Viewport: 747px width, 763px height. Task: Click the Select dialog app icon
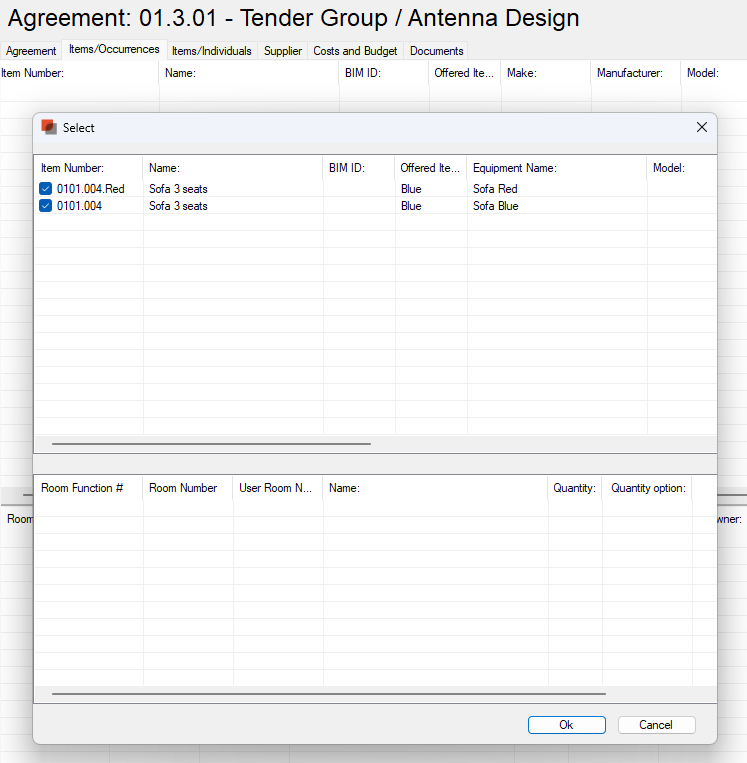tap(49, 127)
